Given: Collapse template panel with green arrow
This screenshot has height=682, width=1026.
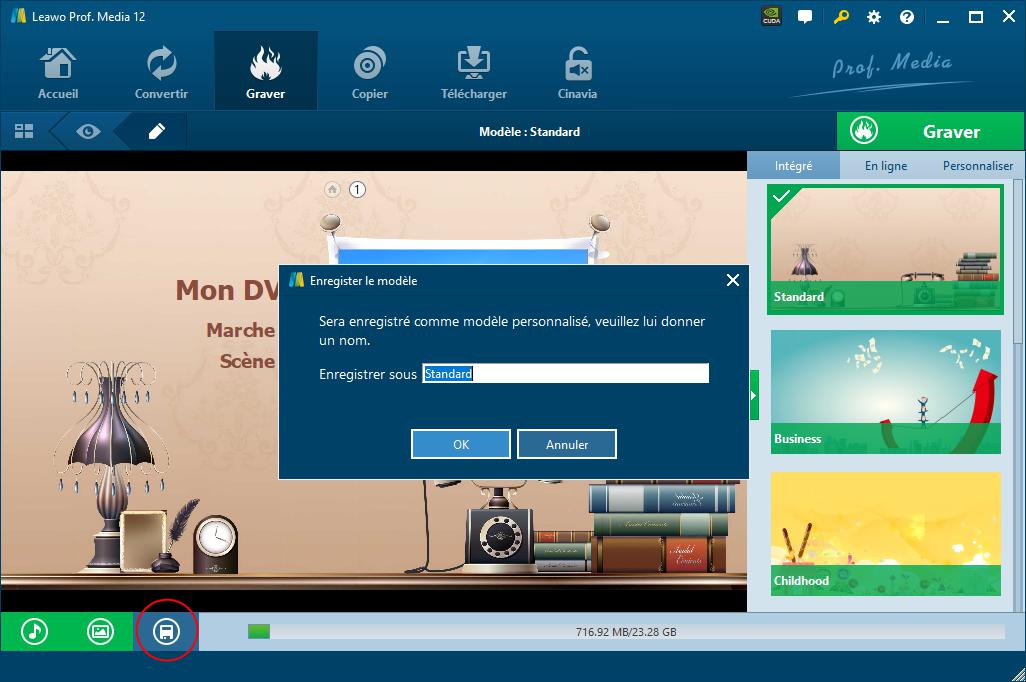Looking at the screenshot, I should (x=754, y=395).
